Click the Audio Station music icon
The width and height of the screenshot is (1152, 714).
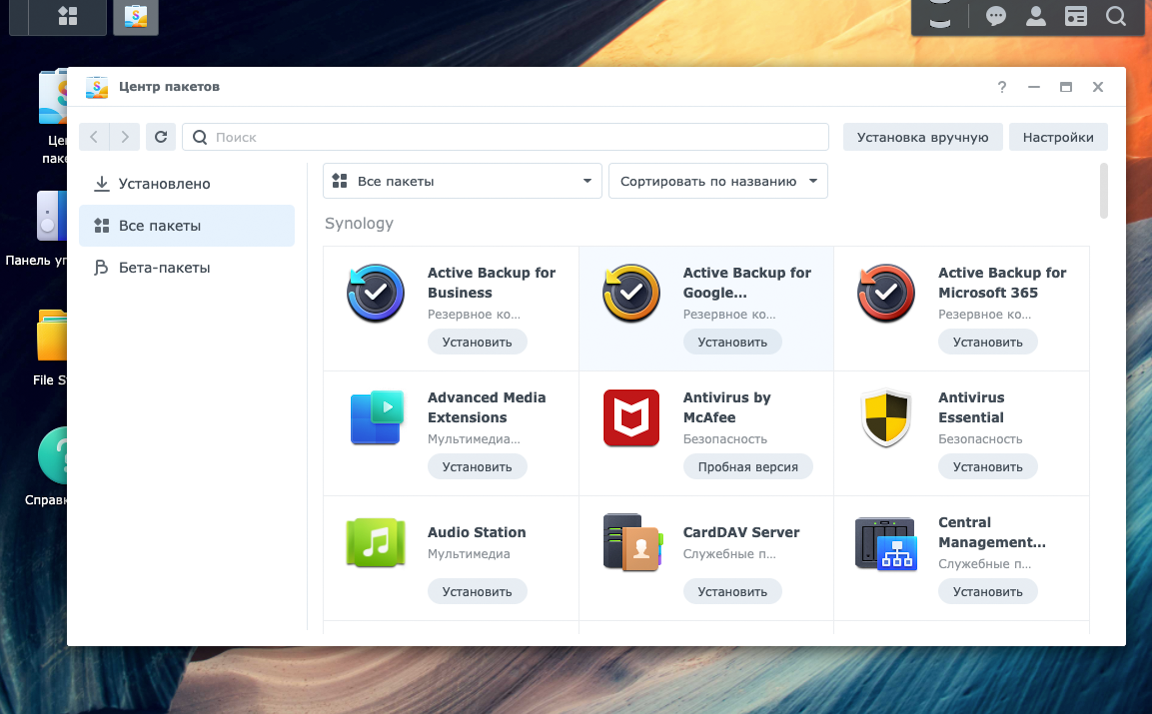click(x=375, y=543)
